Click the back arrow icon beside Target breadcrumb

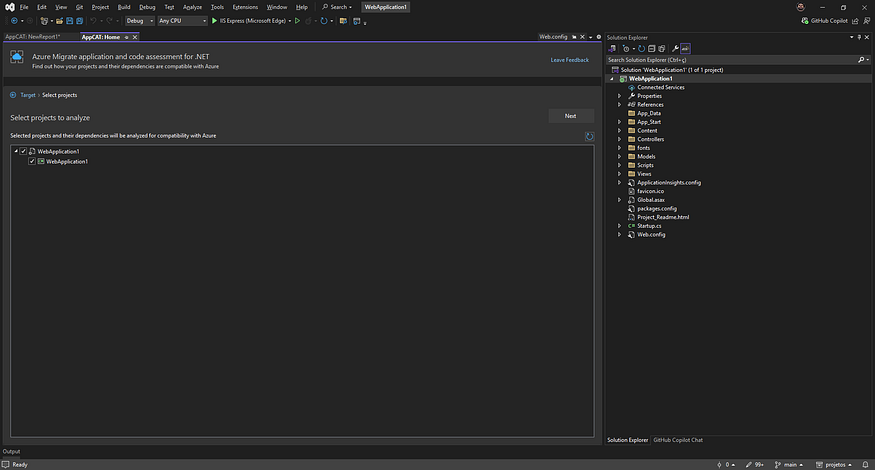coord(13,95)
